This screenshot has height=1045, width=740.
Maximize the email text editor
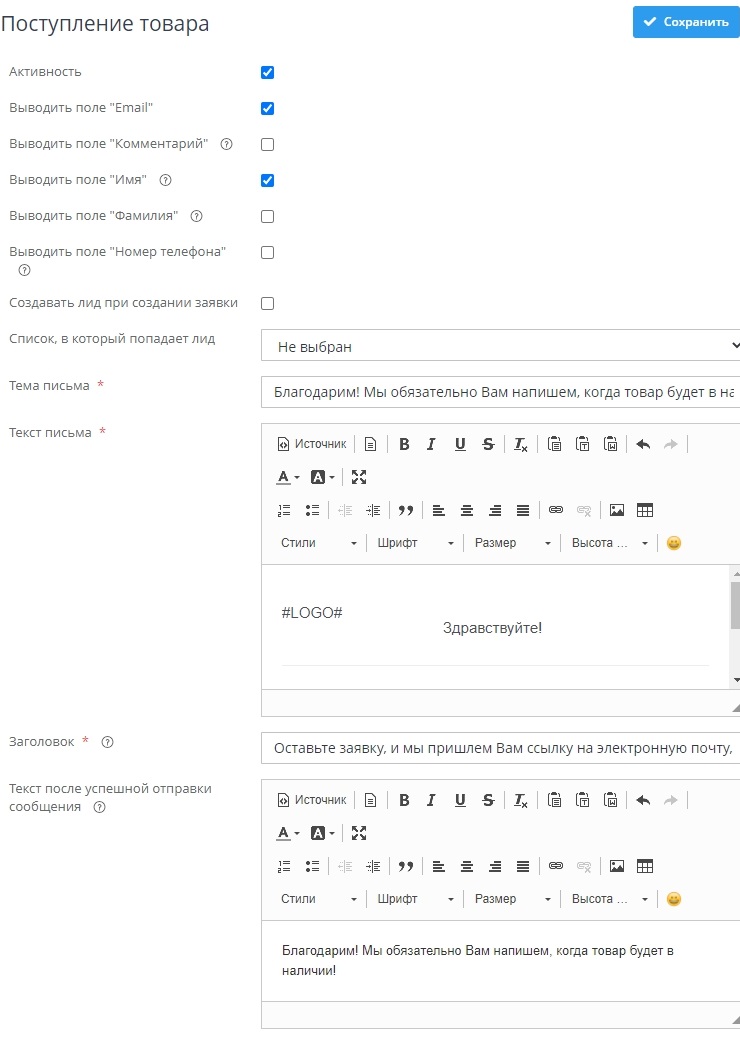tap(359, 477)
